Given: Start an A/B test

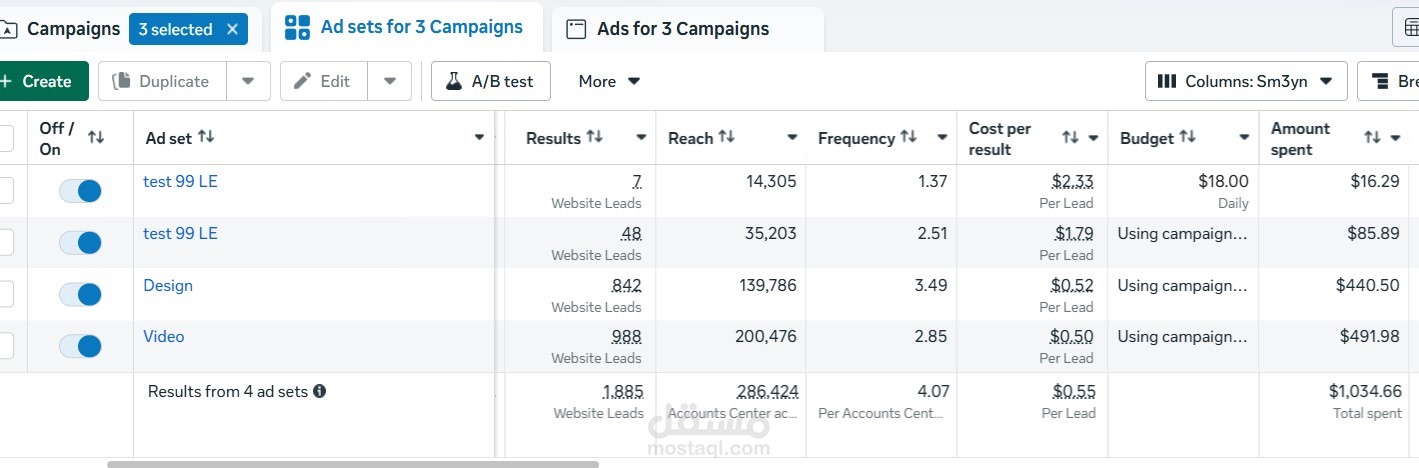Looking at the screenshot, I should point(491,81).
